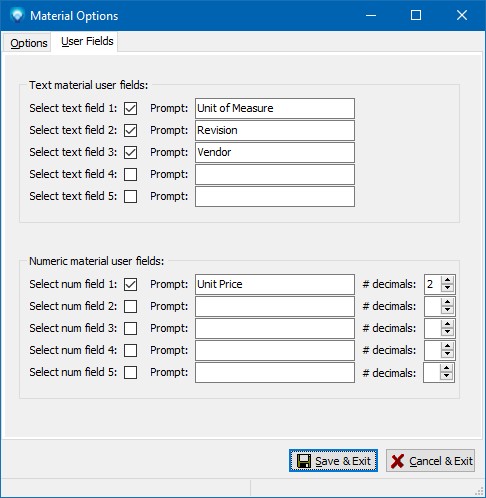Increase decimals for num field 2

tap(447, 302)
